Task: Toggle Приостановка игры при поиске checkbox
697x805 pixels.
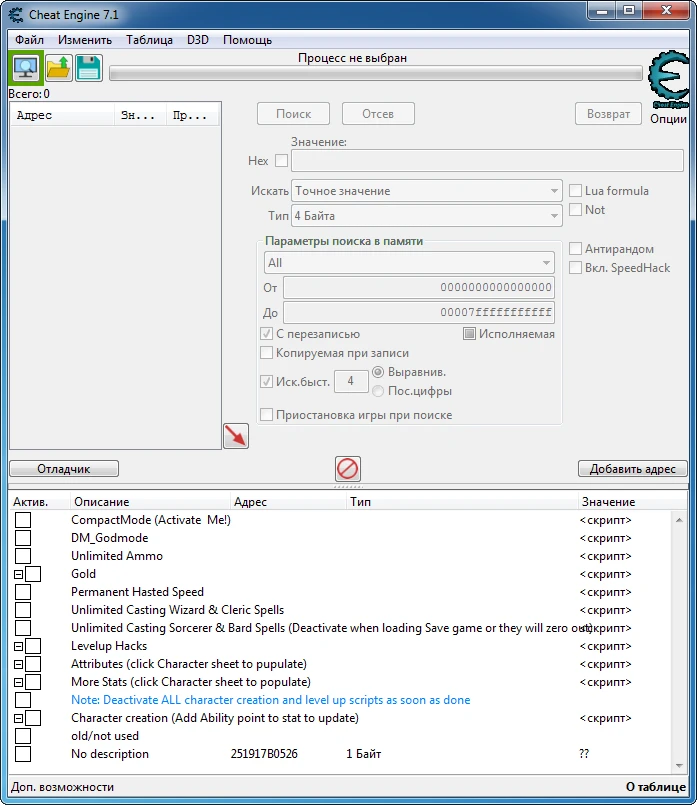Action: click(x=266, y=414)
